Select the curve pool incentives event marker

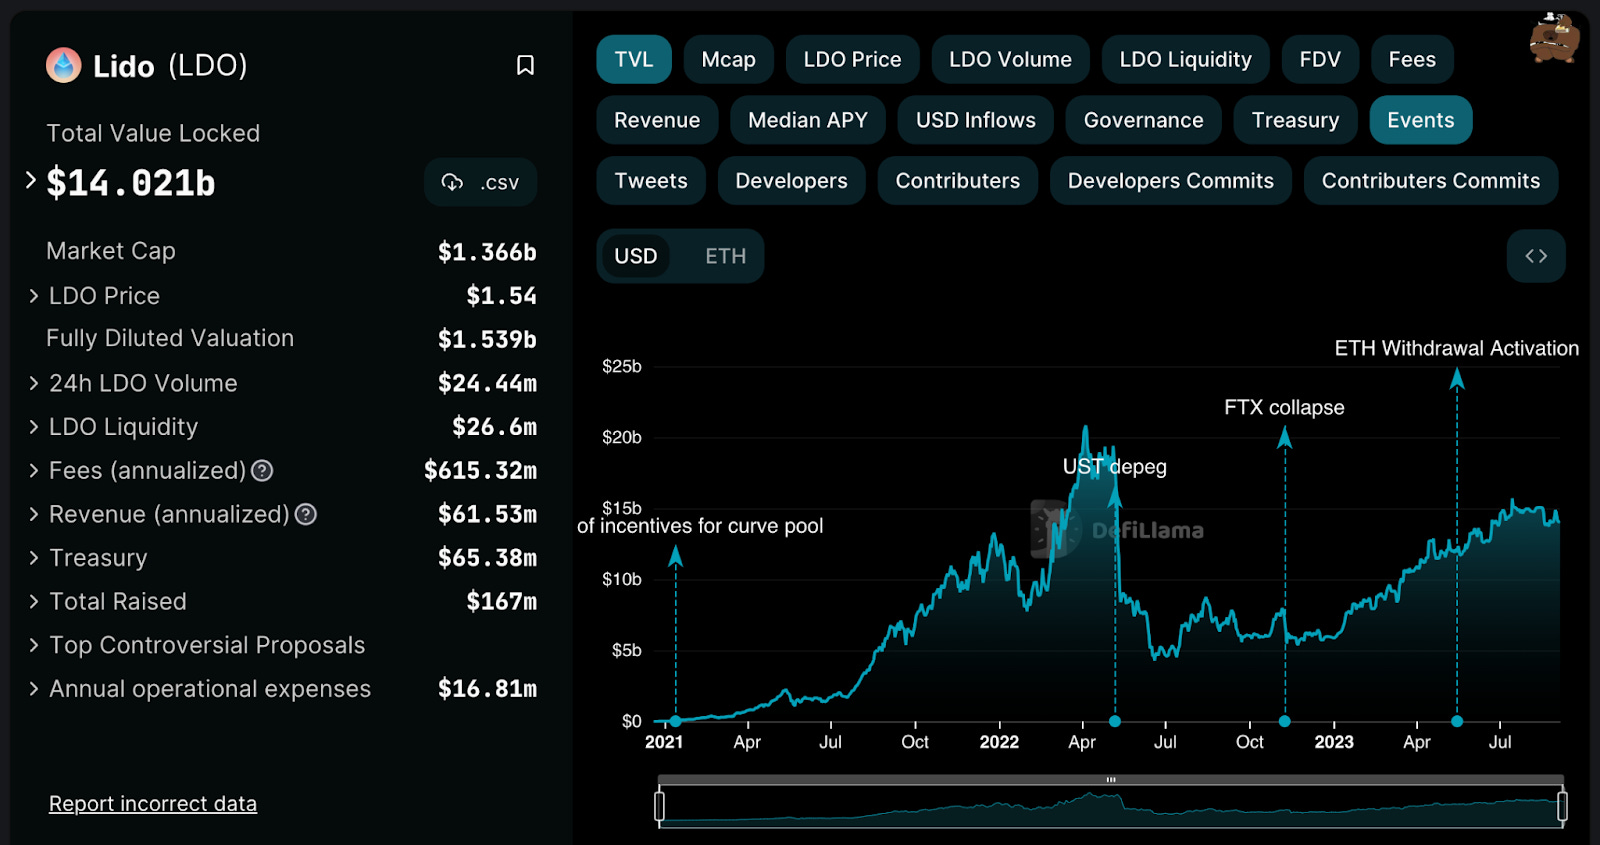click(676, 721)
